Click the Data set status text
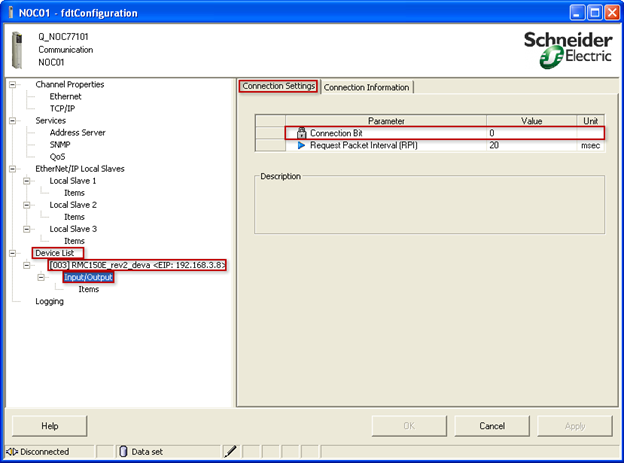624x463 pixels. [x=147, y=452]
